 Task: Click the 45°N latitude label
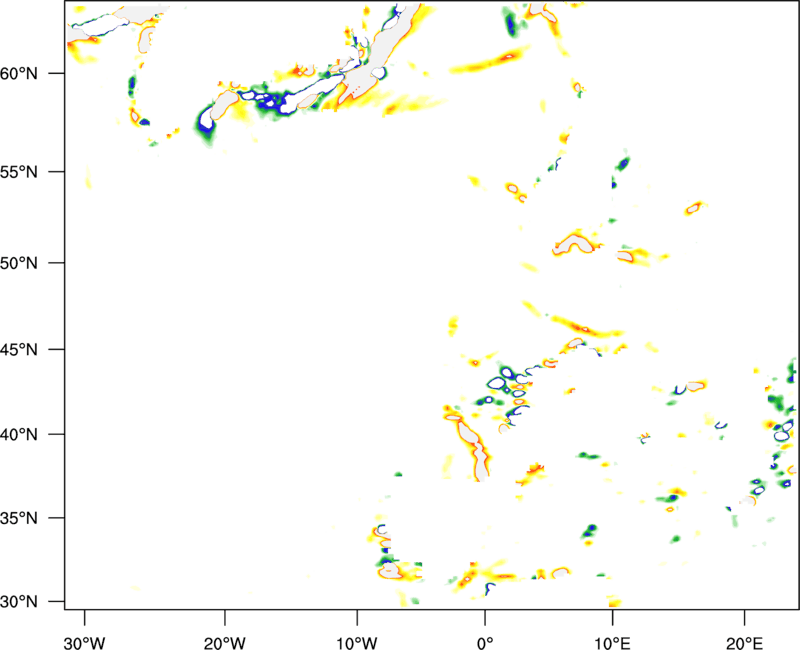[19, 350]
